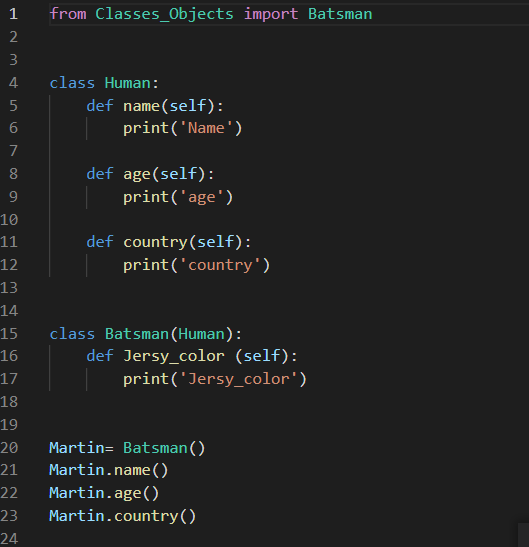Screen dimensions: 529x547
Task: Click the 'class' keyword on line 15
Action: [x=72, y=334]
